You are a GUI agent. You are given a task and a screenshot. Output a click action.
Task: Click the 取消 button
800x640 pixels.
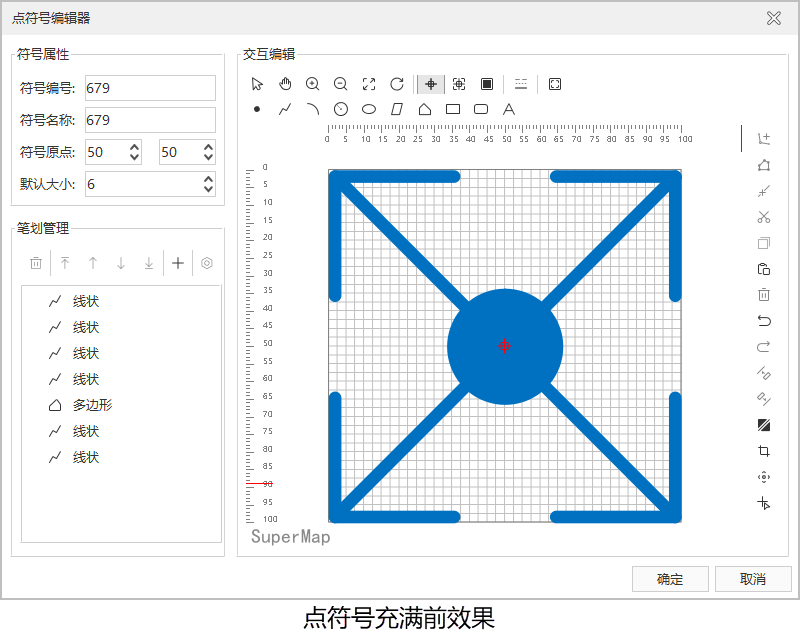click(x=753, y=579)
